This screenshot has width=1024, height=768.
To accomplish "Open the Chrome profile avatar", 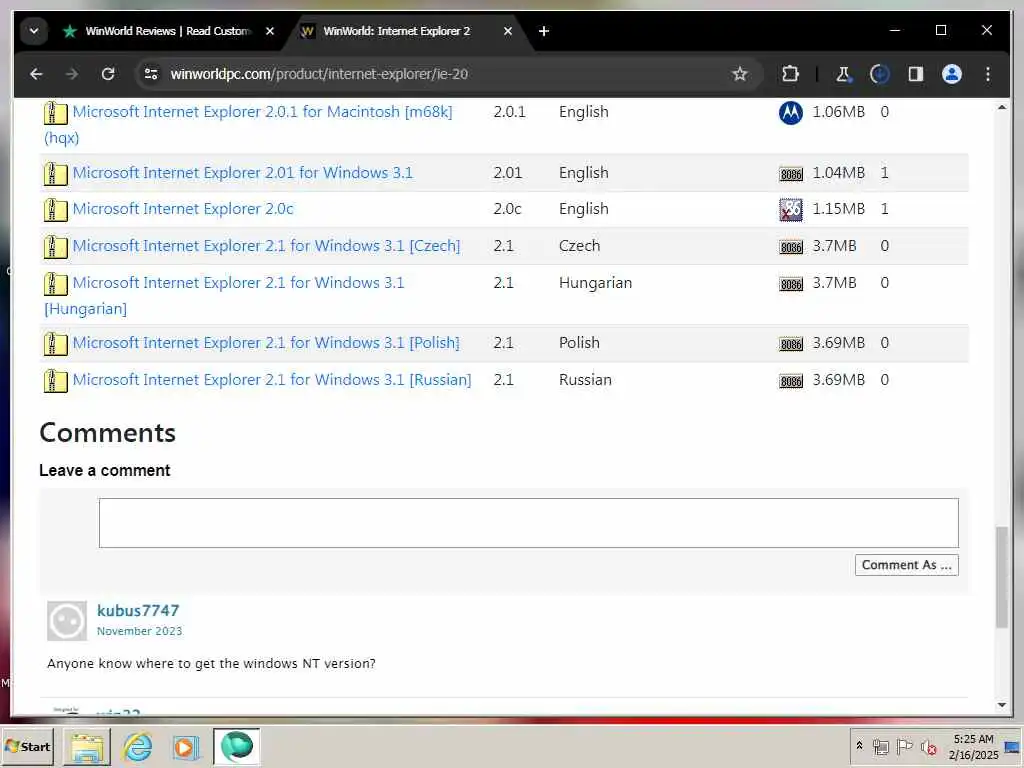I will coord(952,74).
